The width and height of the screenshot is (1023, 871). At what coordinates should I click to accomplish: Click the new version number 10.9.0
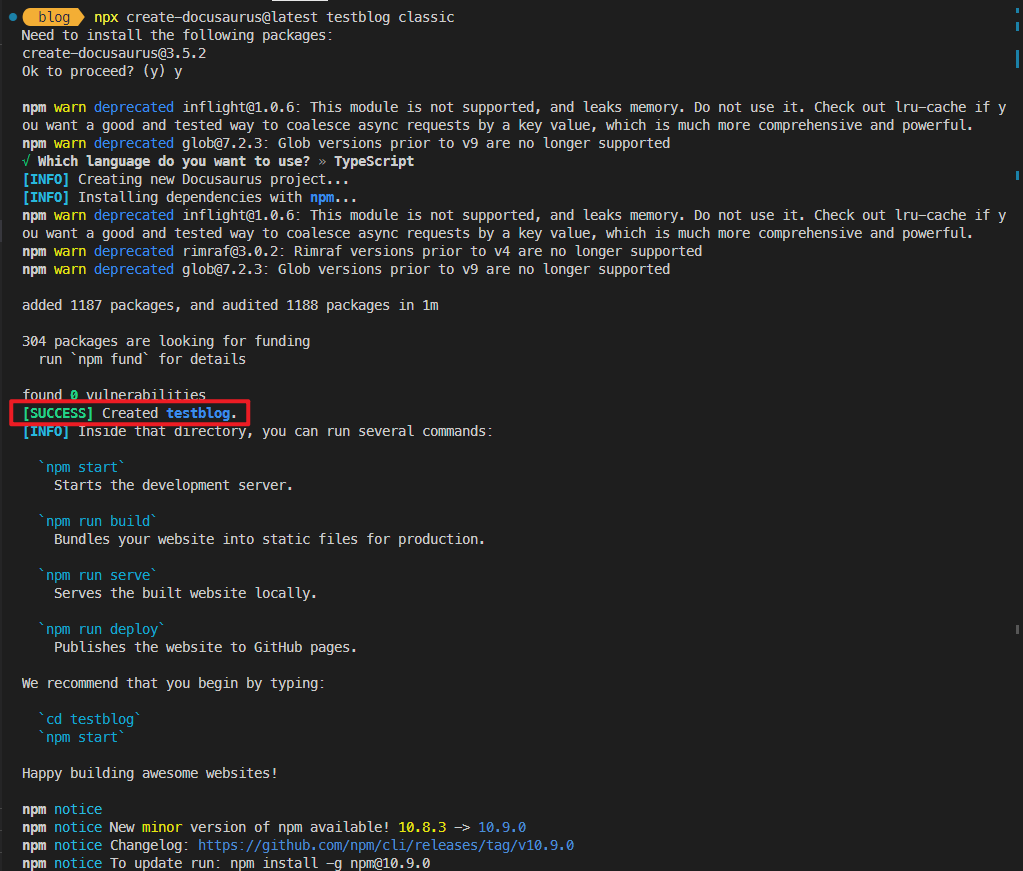(x=501, y=827)
